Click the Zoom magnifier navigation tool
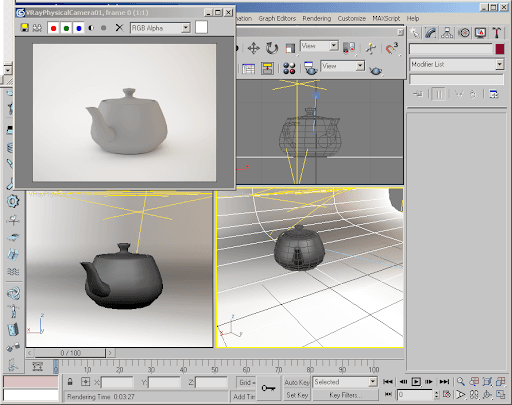This screenshot has height=405, width=512. click(x=460, y=382)
